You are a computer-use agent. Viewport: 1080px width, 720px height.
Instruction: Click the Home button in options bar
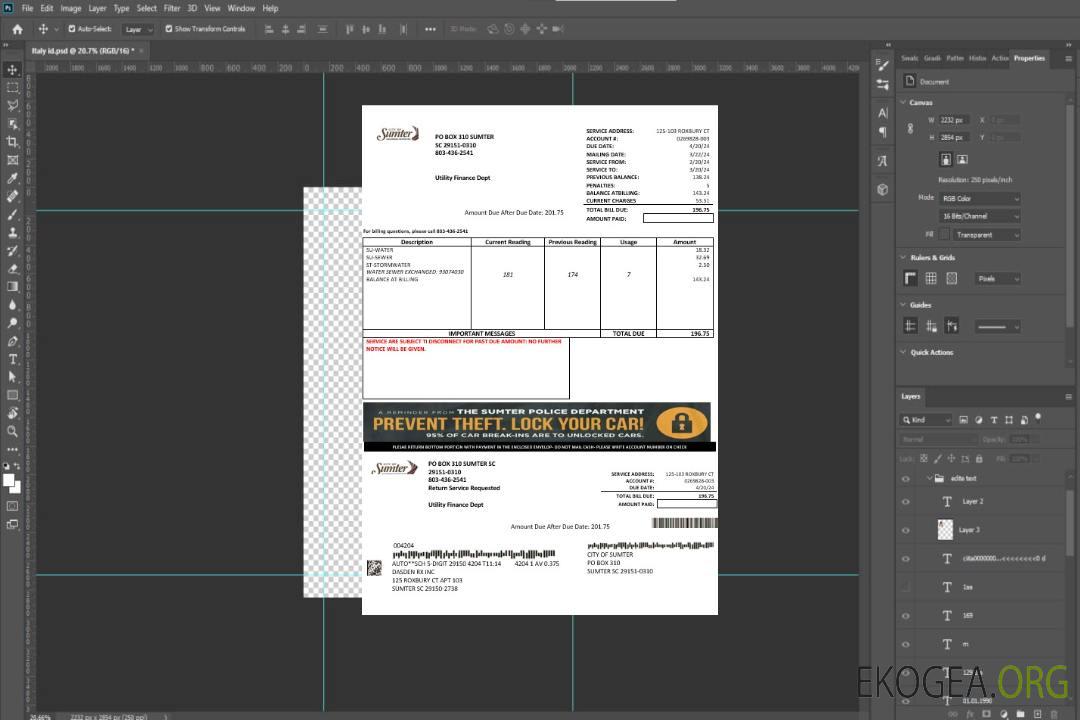click(x=17, y=29)
